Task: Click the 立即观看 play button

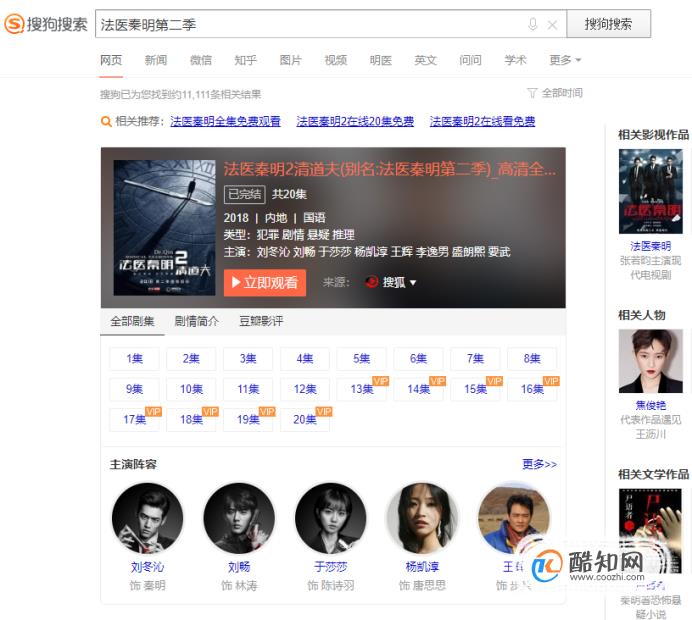Action: pos(265,282)
